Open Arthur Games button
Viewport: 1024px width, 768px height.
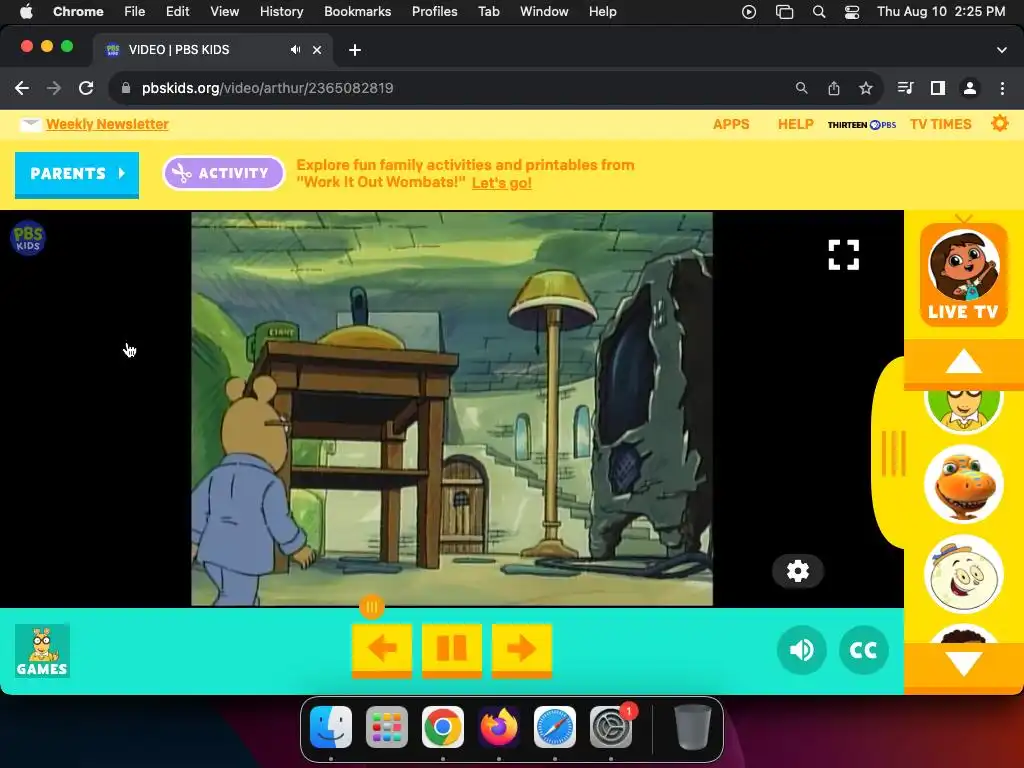(x=42, y=650)
